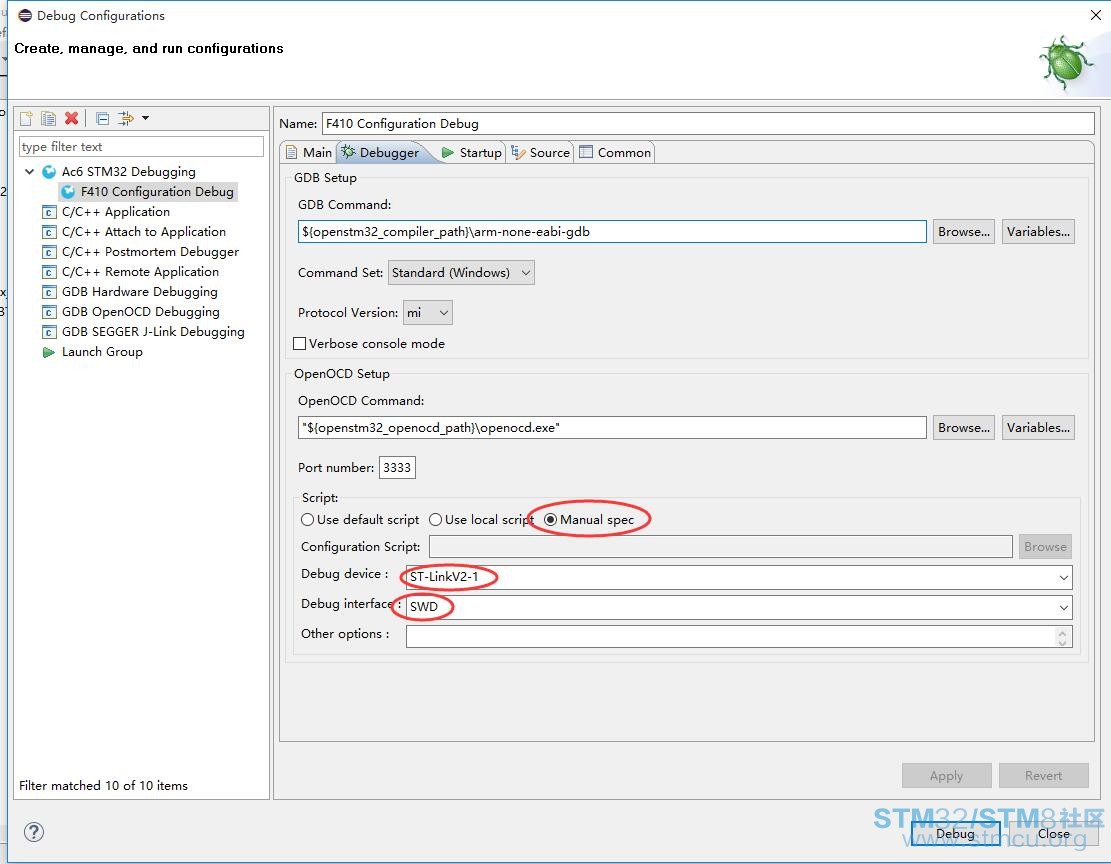The height and width of the screenshot is (864, 1111).
Task: Open the Command Set dropdown
Action: pyautogui.click(x=461, y=273)
